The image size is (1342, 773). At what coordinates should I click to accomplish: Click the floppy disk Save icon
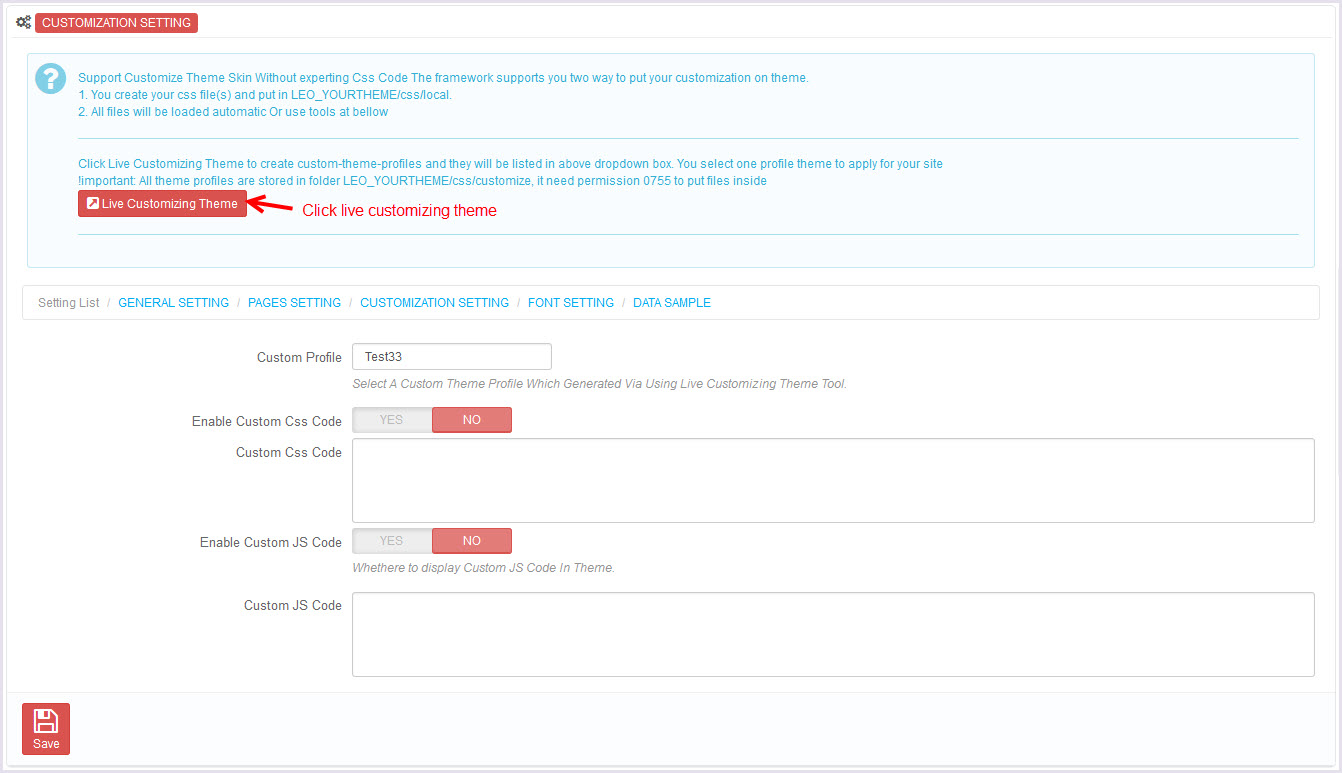click(46, 721)
